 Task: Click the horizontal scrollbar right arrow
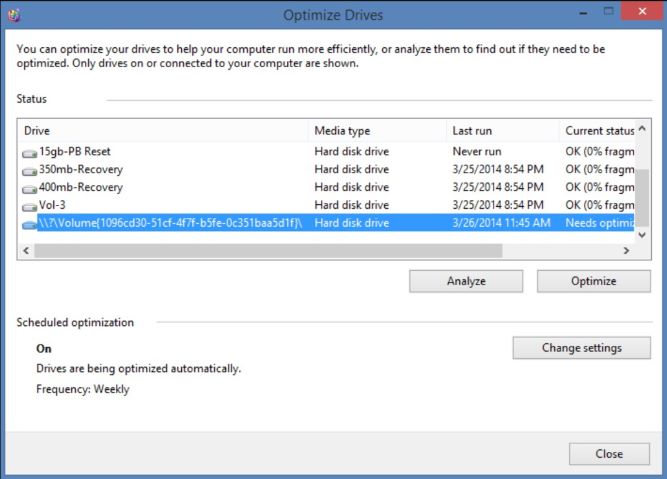pos(625,250)
